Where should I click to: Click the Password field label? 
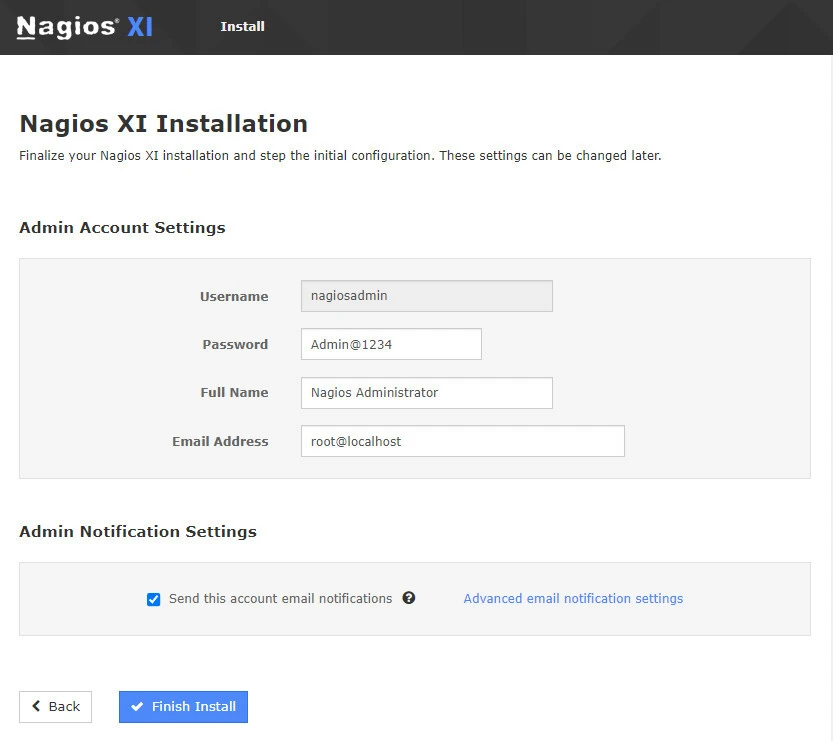(x=235, y=344)
